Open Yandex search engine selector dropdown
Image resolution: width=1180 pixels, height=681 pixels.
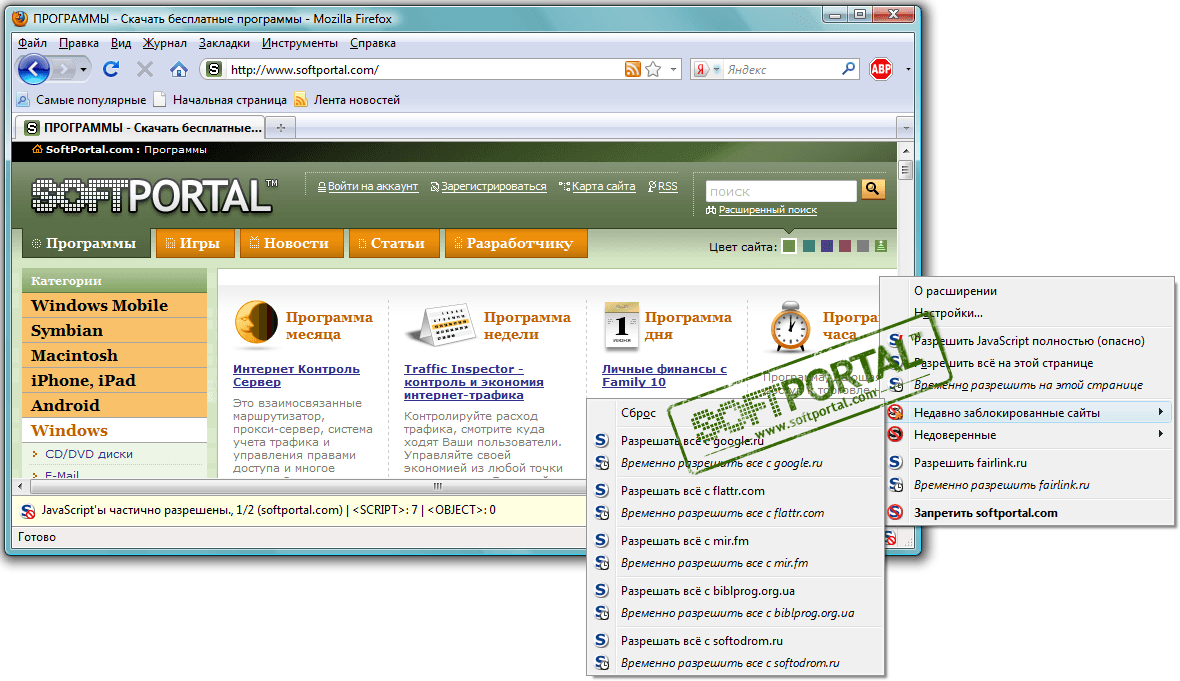[x=716, y=69]
